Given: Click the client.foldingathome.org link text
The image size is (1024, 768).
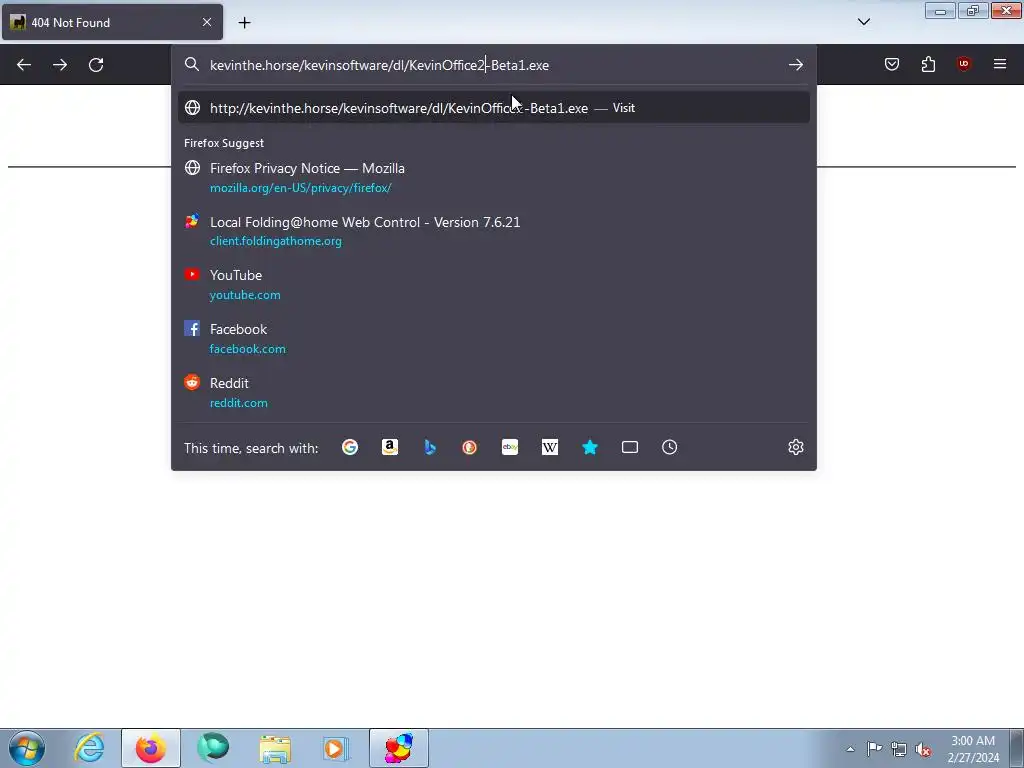Looking at the screenshot, I should click(x=276, y=241).
